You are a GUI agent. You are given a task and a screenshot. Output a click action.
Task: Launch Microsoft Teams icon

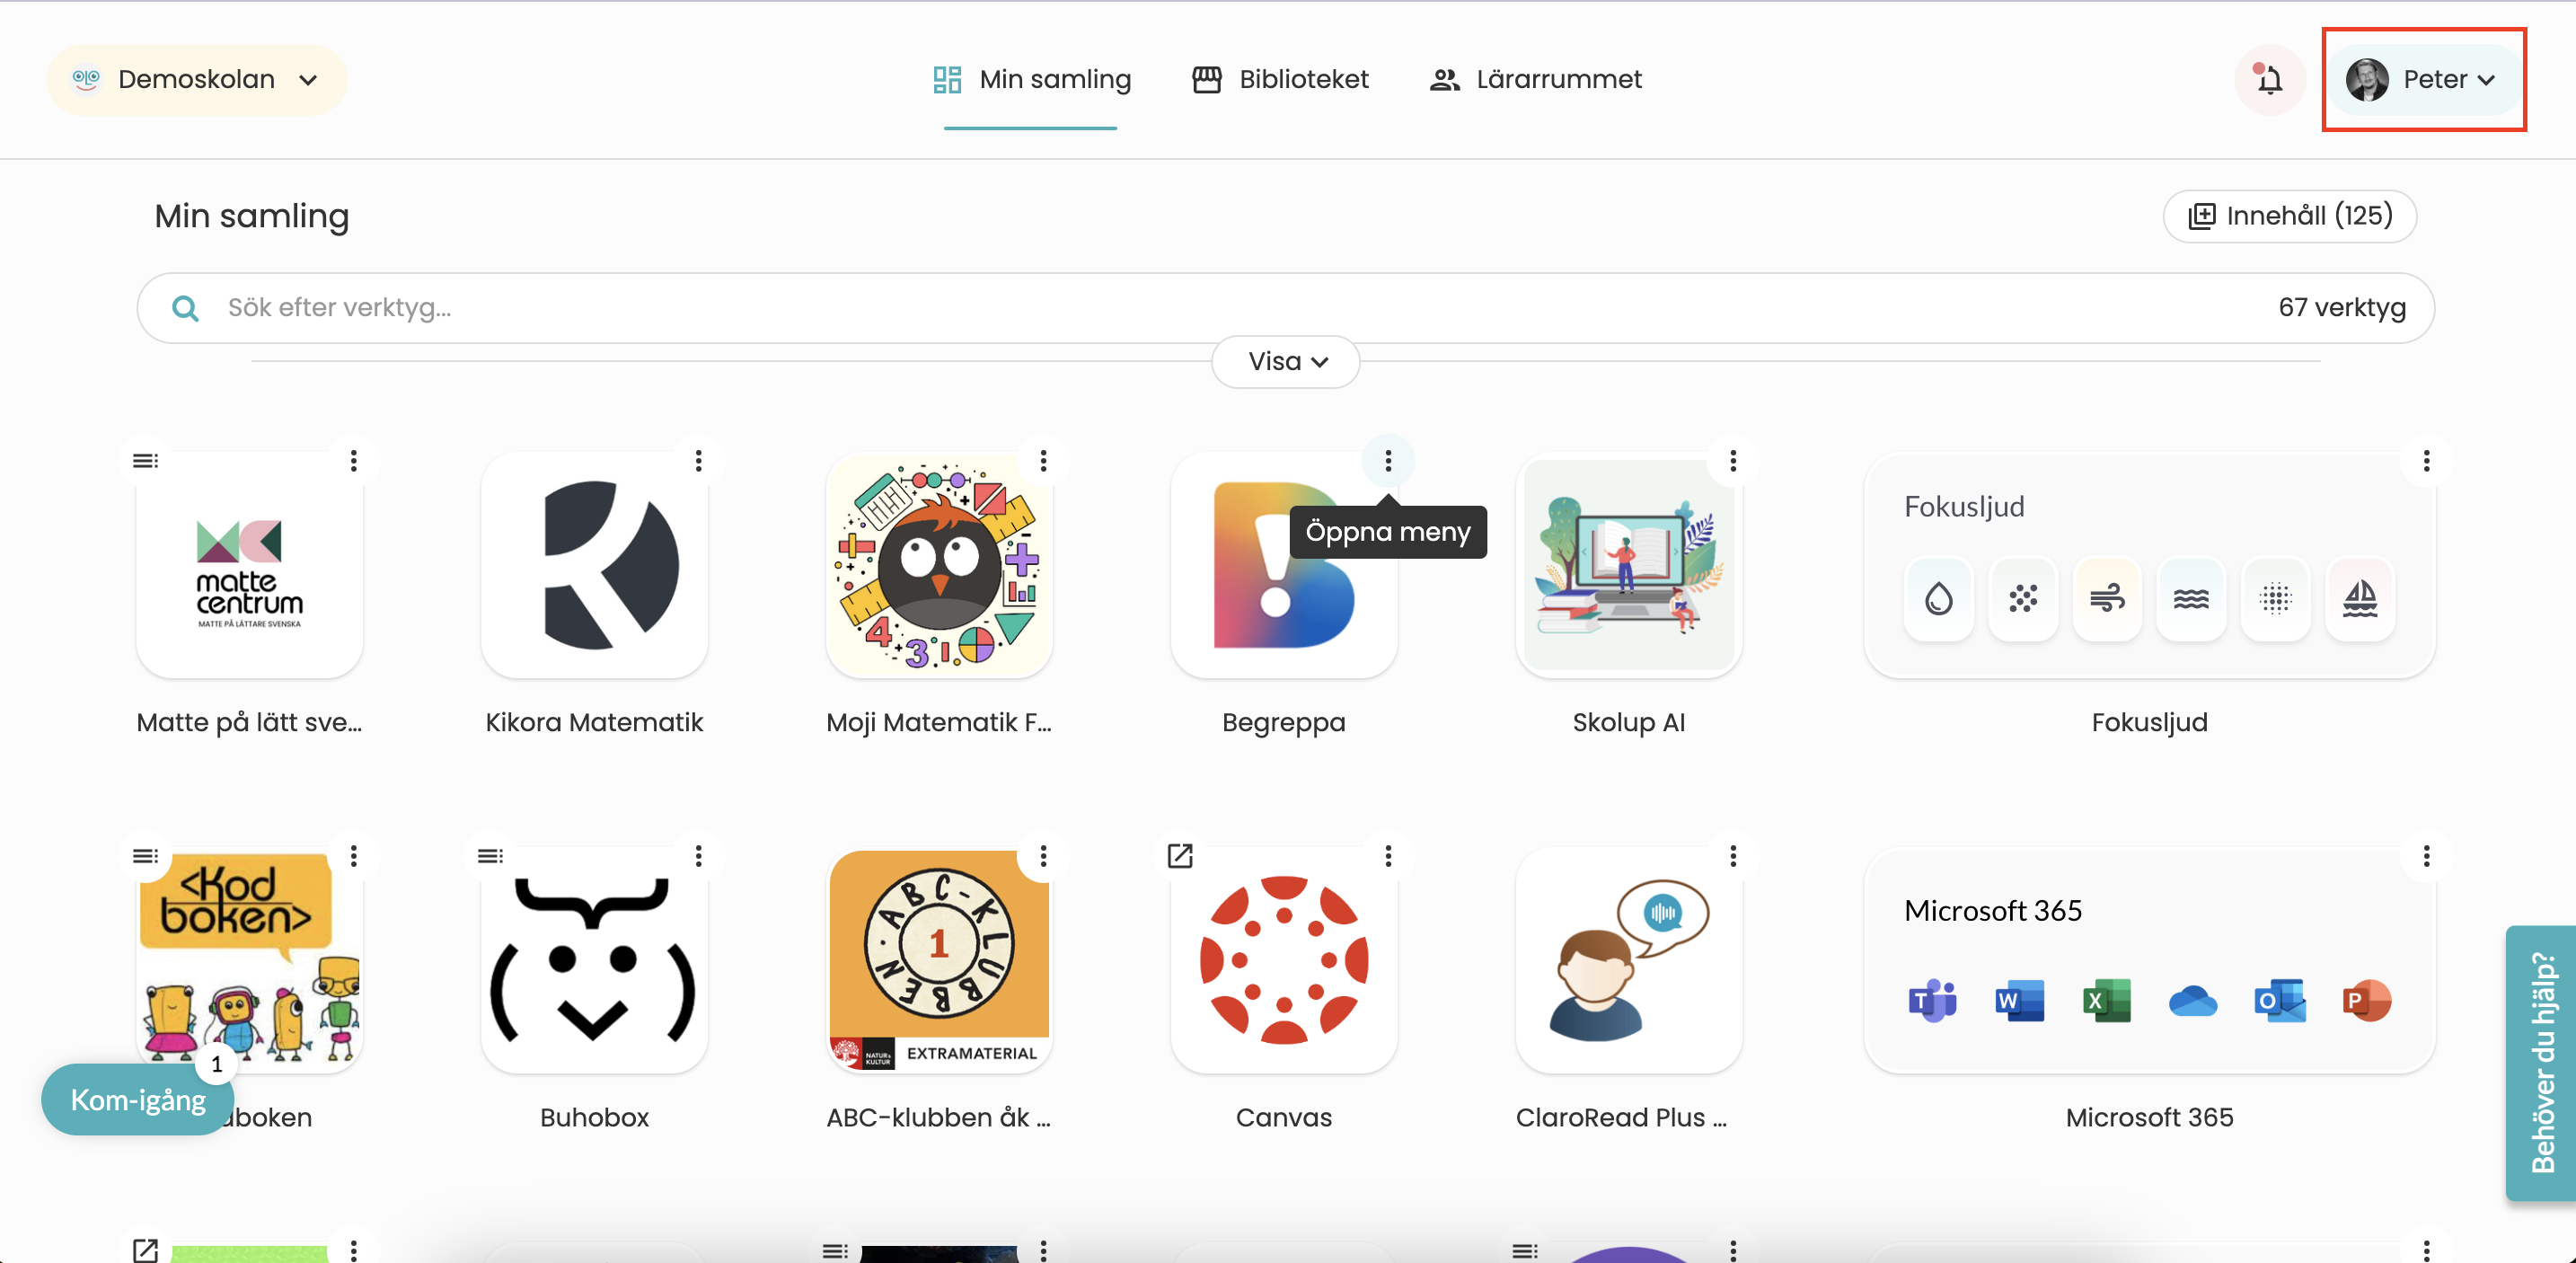1932,1000
